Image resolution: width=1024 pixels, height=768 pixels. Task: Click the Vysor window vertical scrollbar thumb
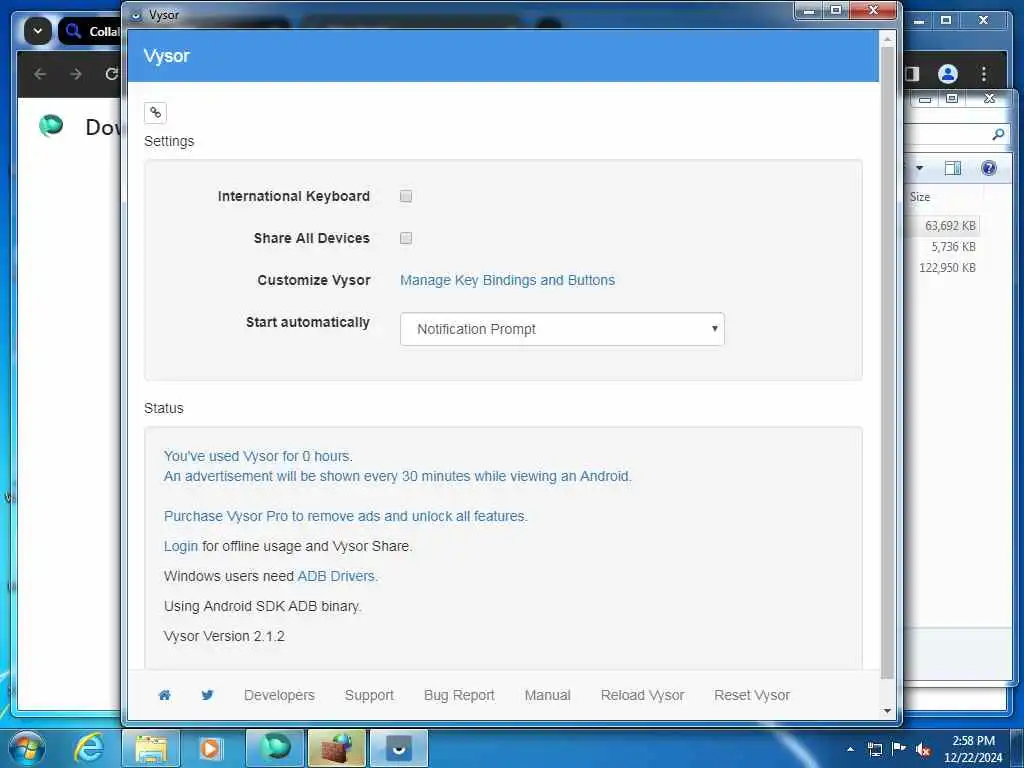pos(887,362)
